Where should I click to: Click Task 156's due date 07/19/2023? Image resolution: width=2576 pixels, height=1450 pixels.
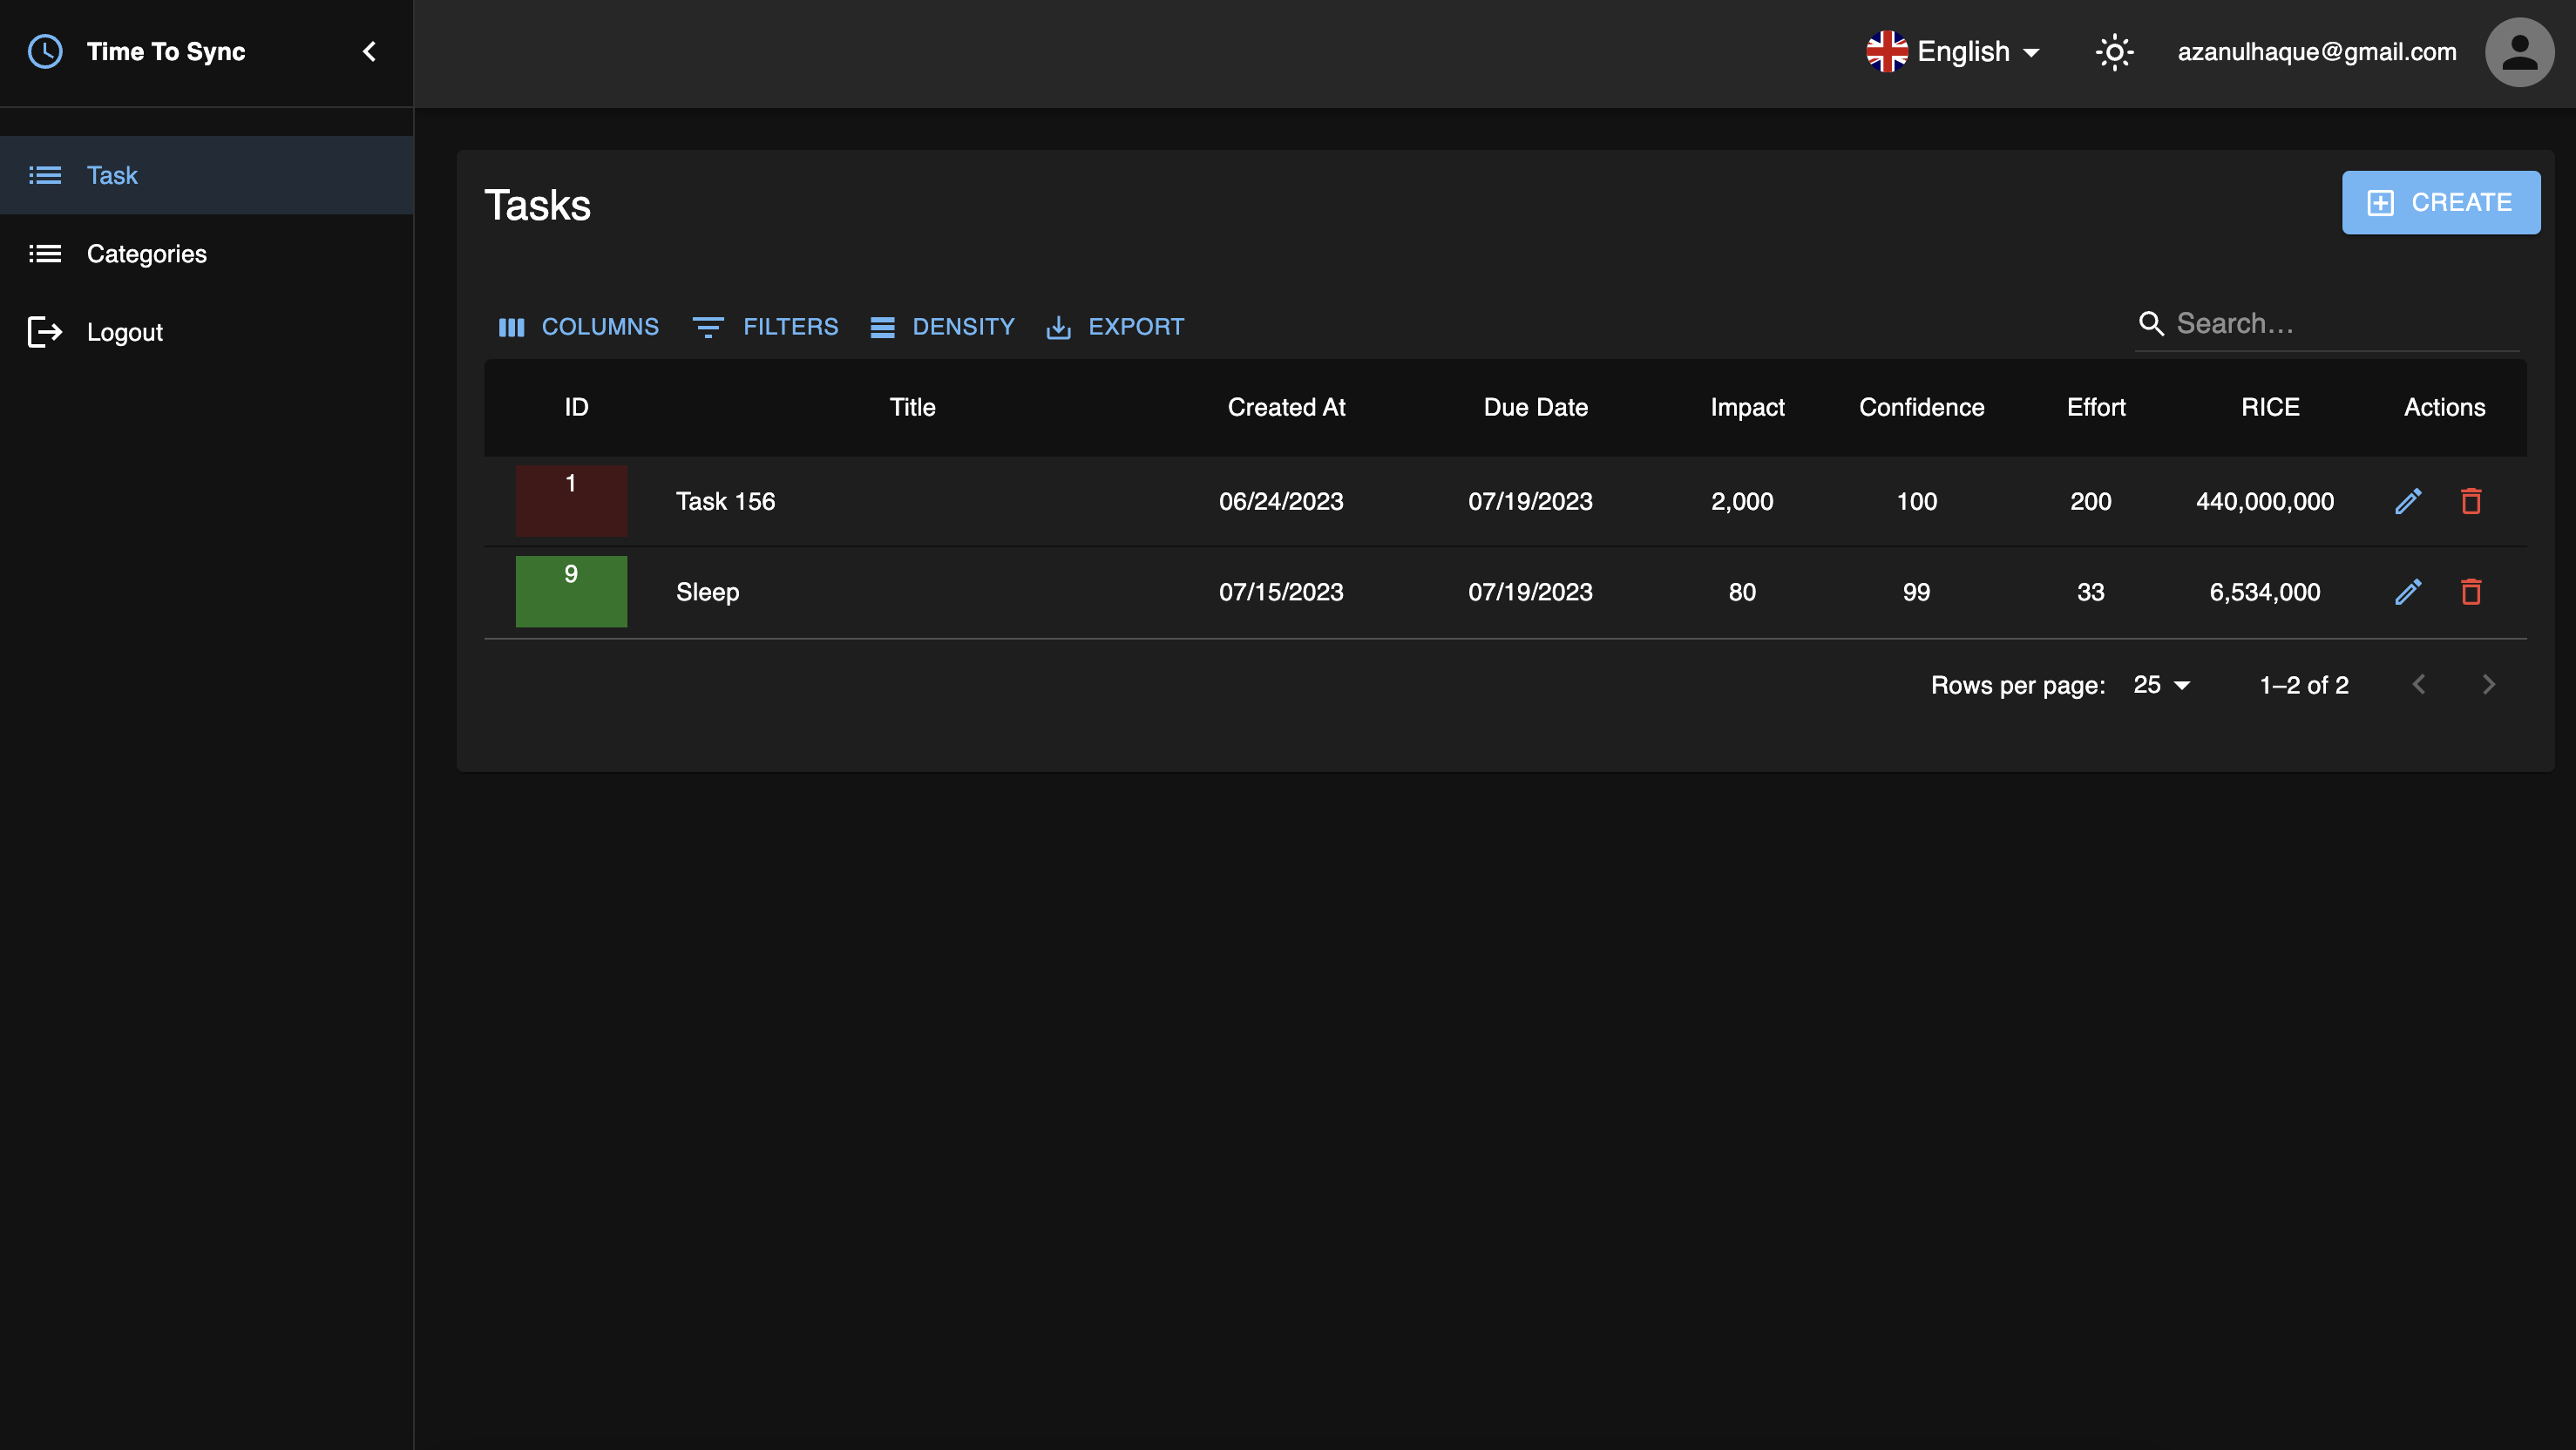click(x=1530, y=502)
